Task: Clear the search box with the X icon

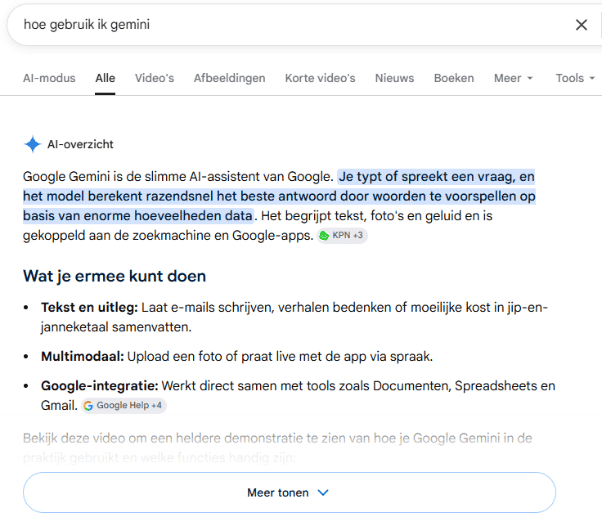Action: pos(581,25)
